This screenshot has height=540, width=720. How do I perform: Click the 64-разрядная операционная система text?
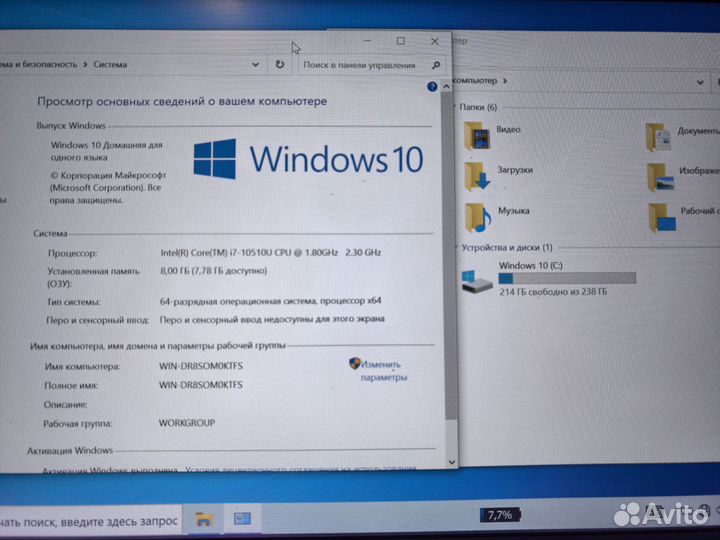[x=270, y=301]
